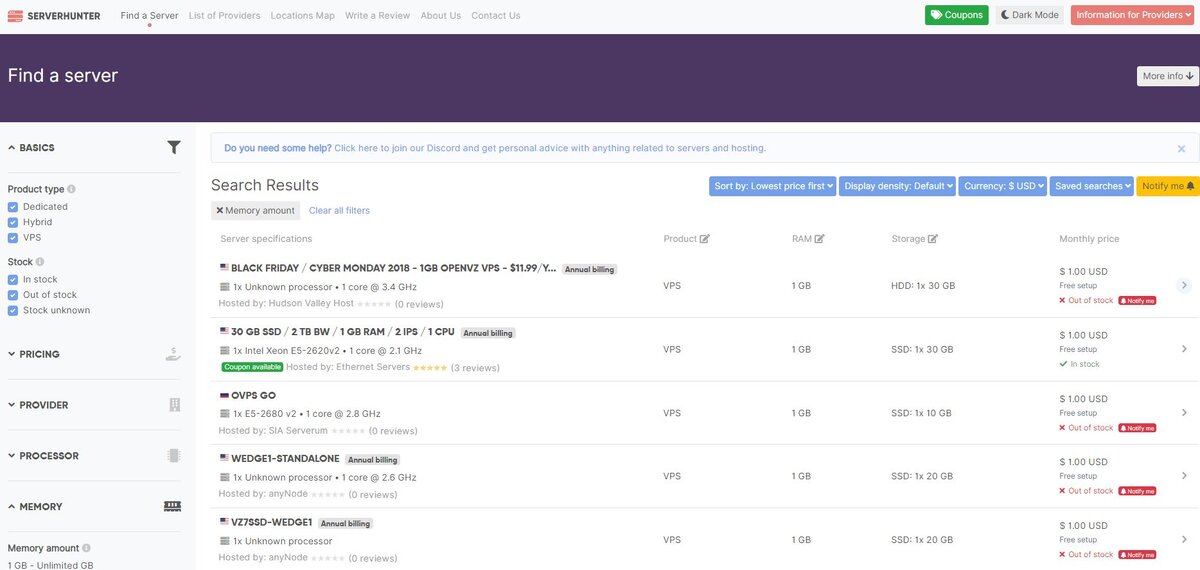The height and width of the screenshot is (570, 1200).
Task: Uncheck the Stock unknown option
Action: pos(13,310)
